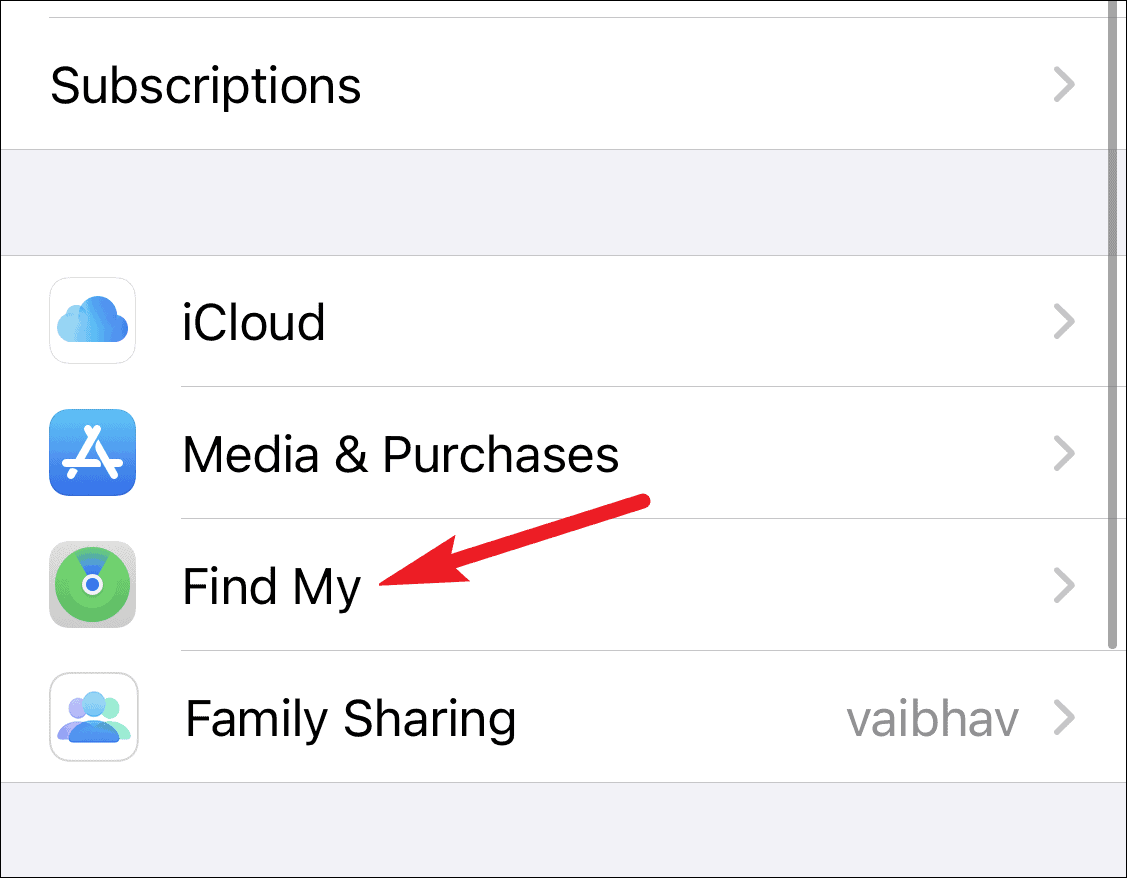Tap the green Find My radar icon

coord(93,584)
